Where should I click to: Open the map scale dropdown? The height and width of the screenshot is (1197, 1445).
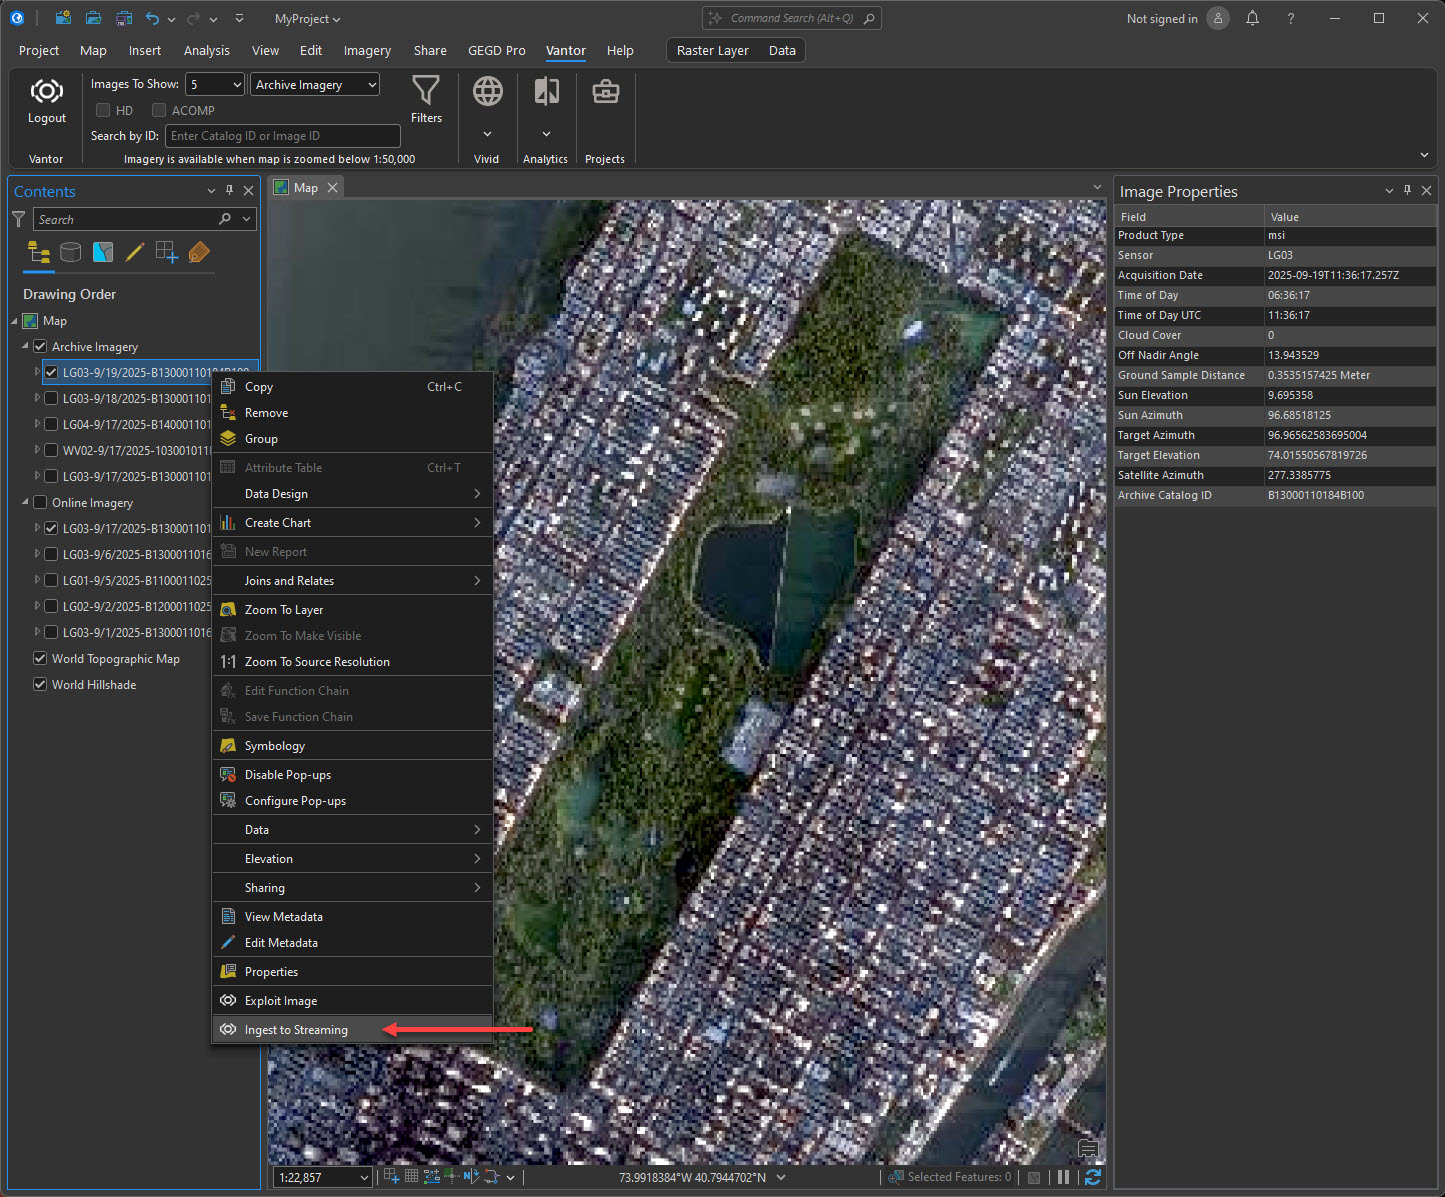[x=364, y=1178]
